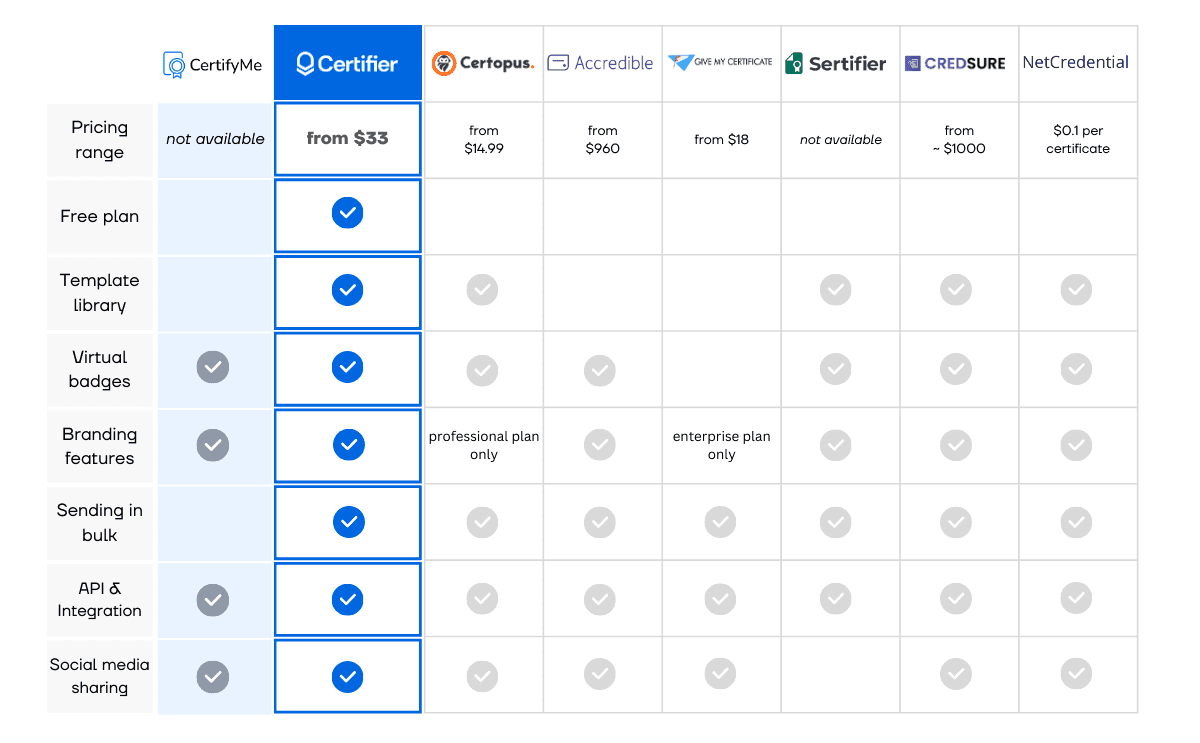Click the 'enterprise plan only' cell

(721, 445)
